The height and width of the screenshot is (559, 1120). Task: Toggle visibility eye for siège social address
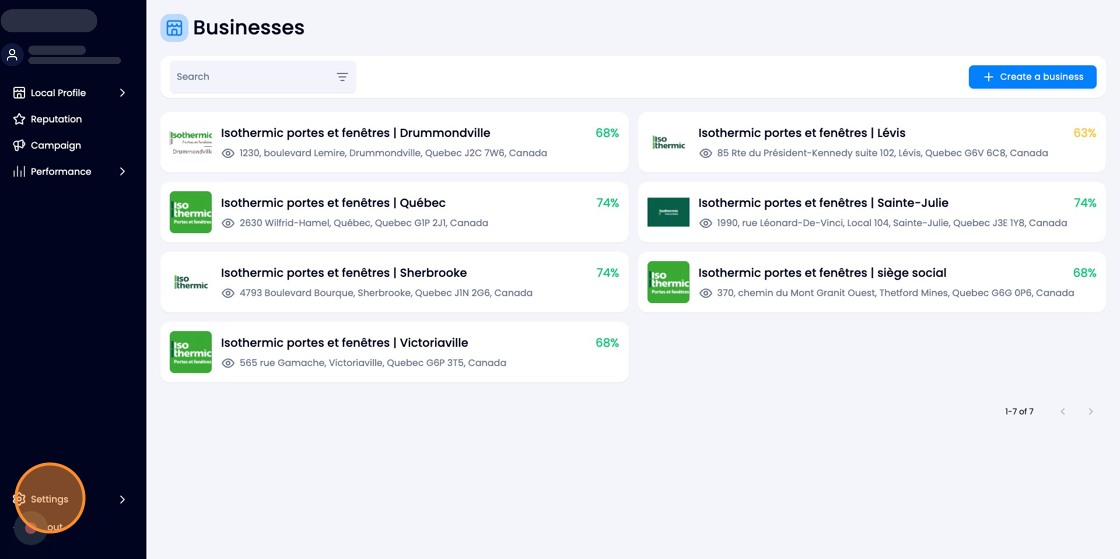(706, 293)
